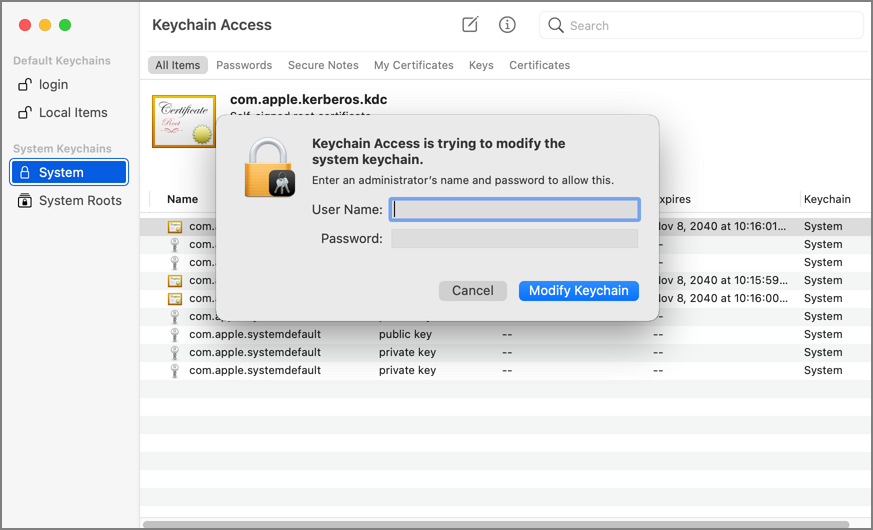Image resolution: width=873 pixels, height=530 pixels.
Task: Select the System keychain
Action: (x=69, y=172)
